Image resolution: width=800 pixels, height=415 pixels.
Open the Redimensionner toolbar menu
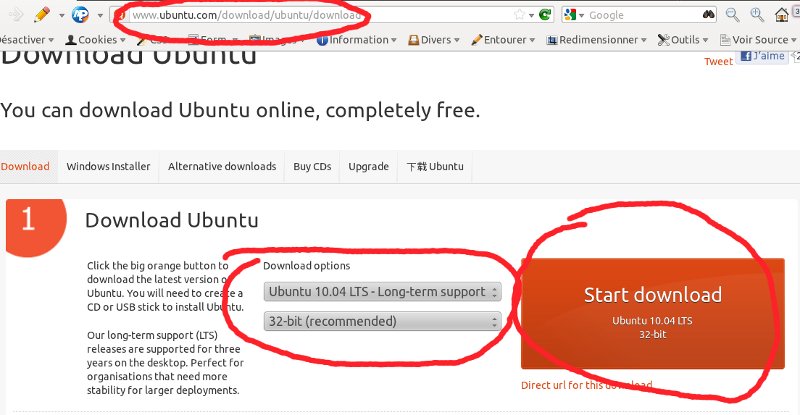click(x=596, y=40)
